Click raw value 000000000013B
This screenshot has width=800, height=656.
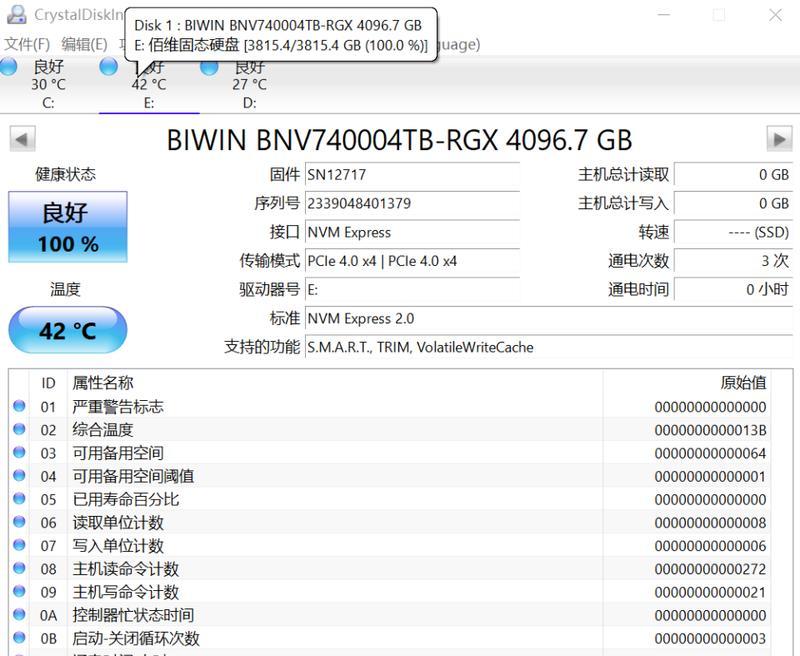[x=710, y=430]
